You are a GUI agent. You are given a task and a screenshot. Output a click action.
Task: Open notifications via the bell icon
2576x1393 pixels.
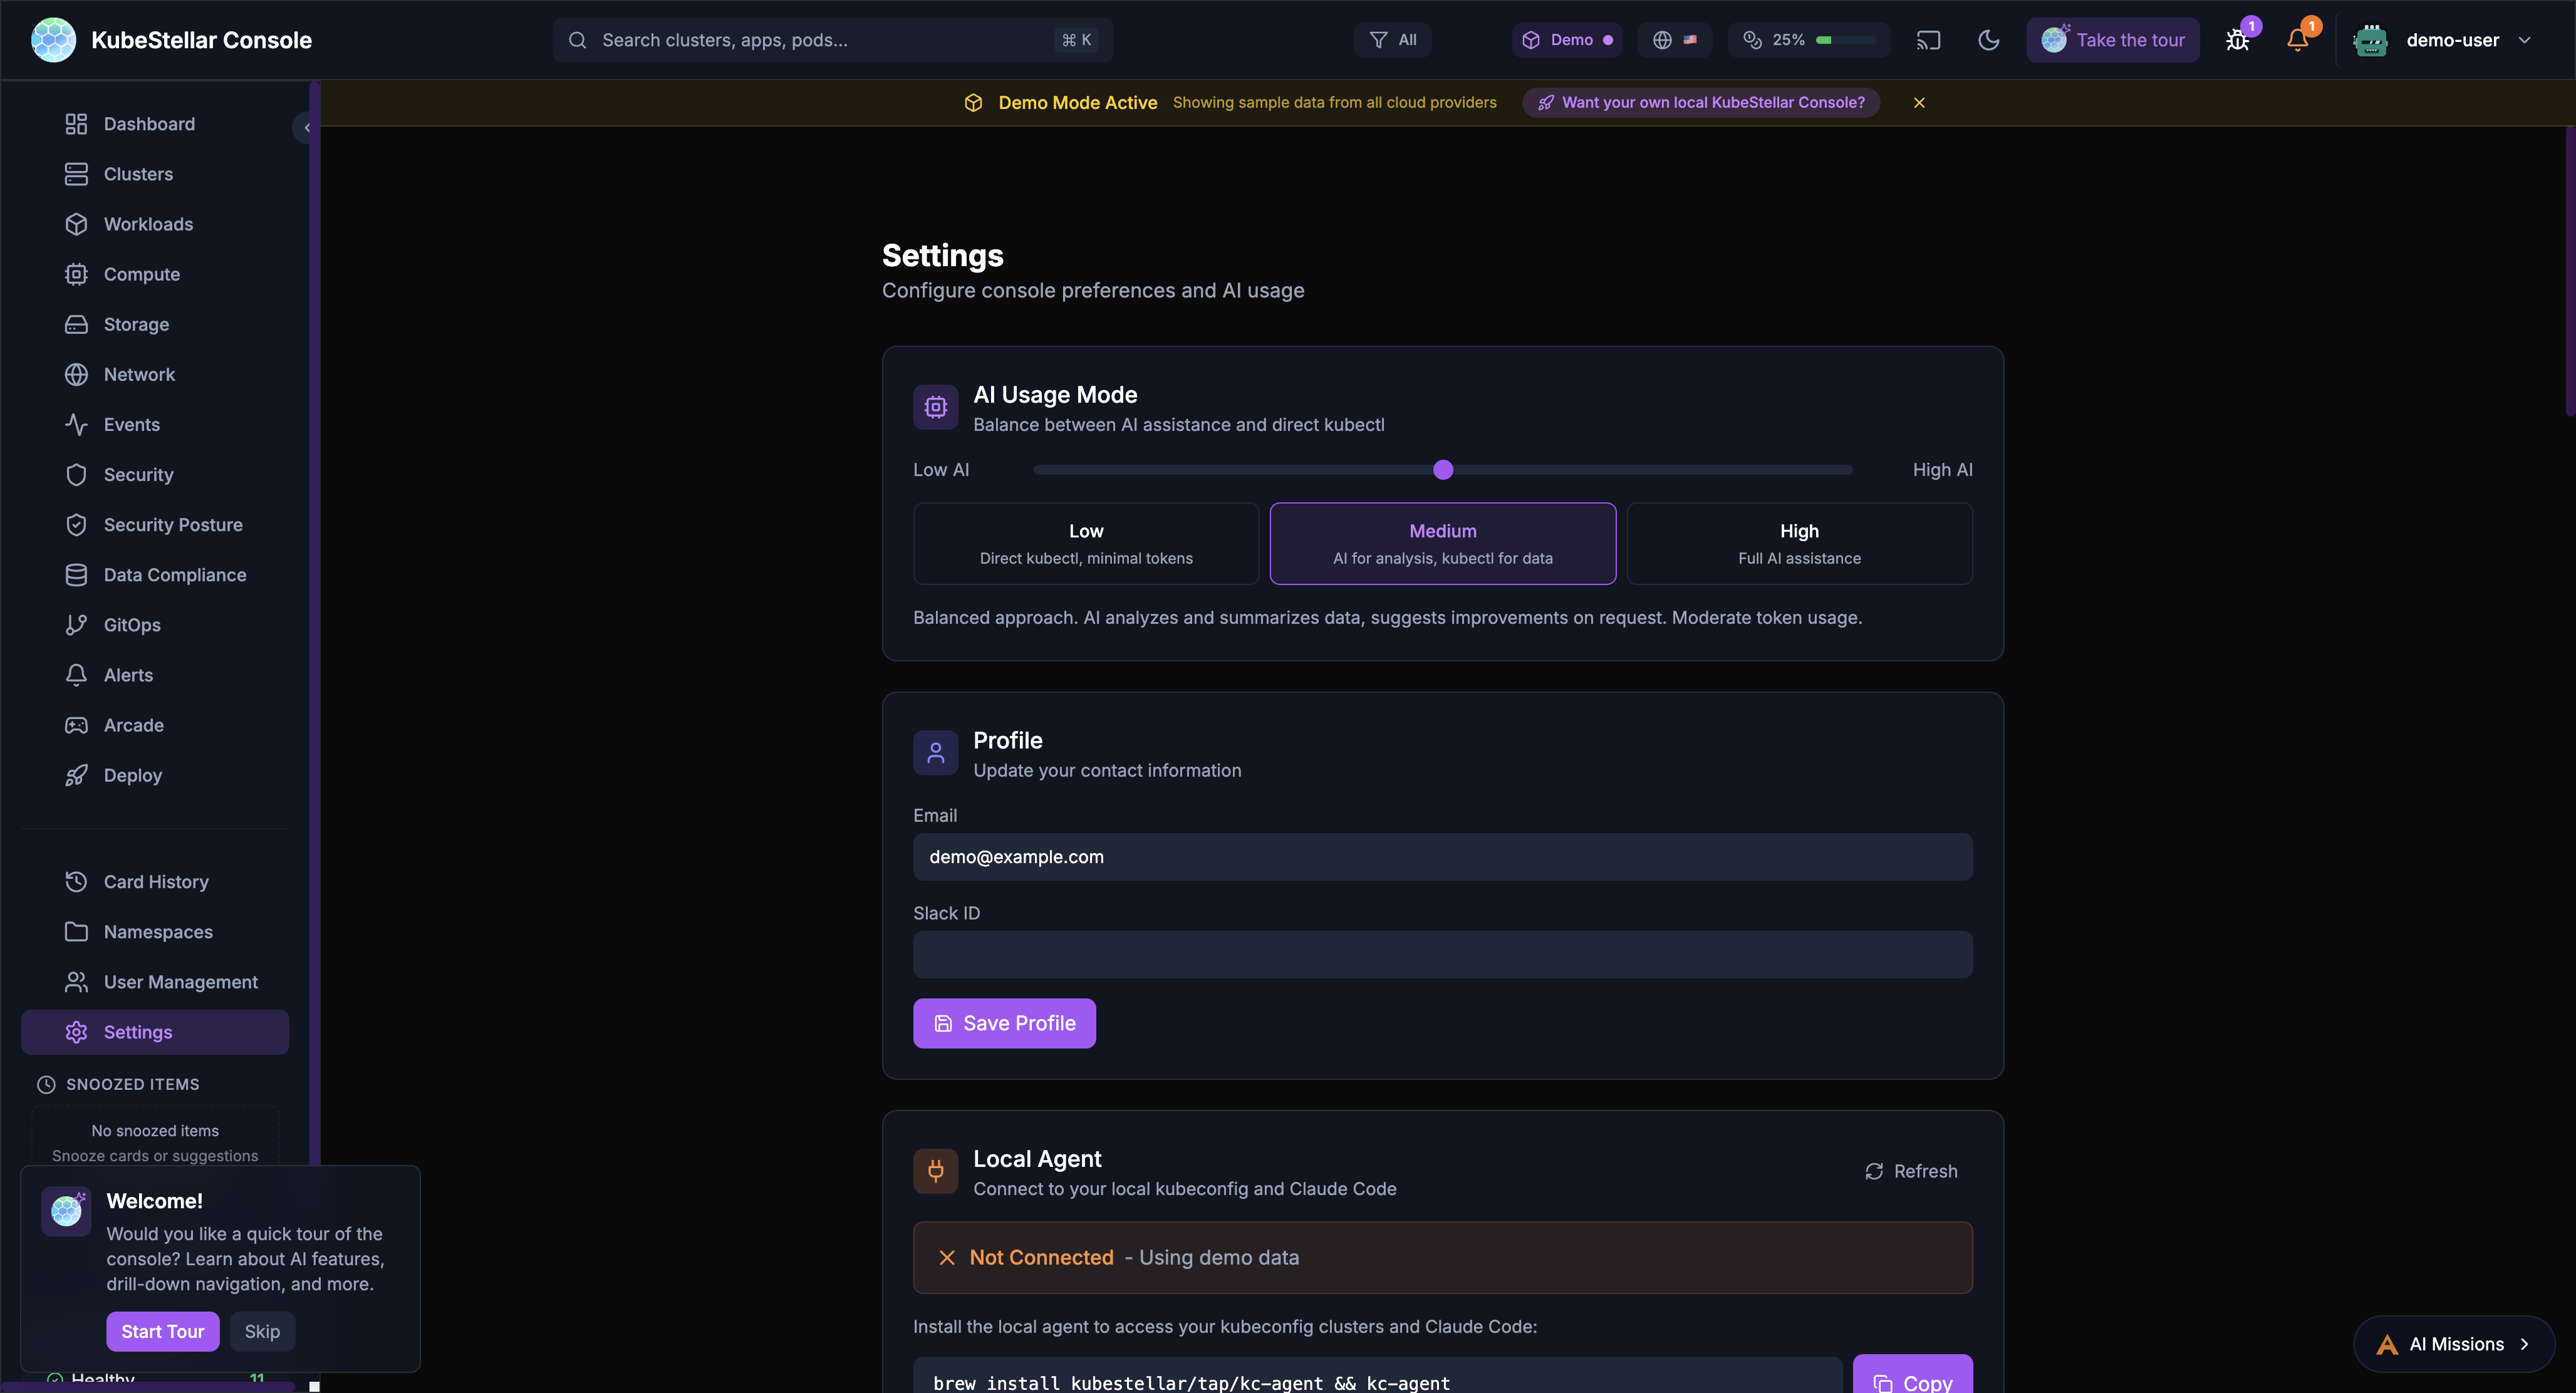click(2297, 40)
